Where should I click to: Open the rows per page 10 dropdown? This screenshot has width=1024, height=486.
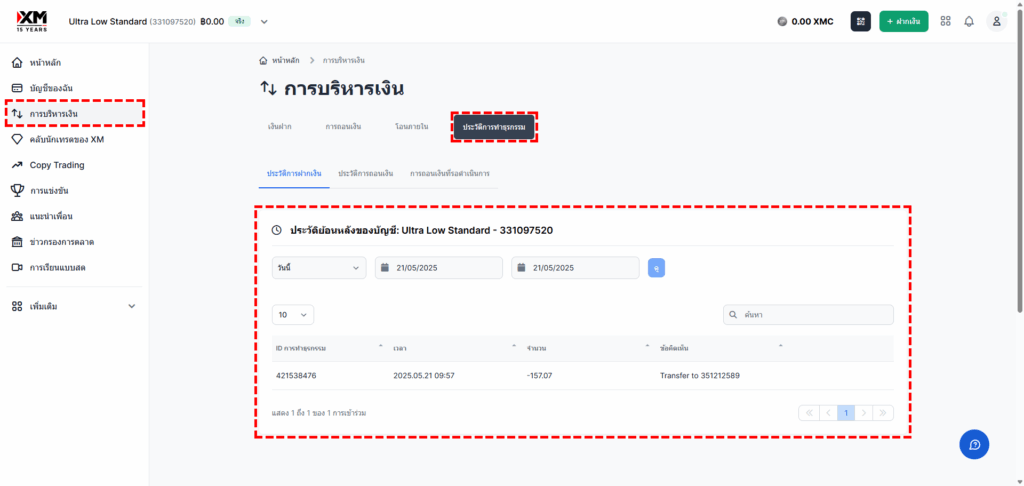293,314
